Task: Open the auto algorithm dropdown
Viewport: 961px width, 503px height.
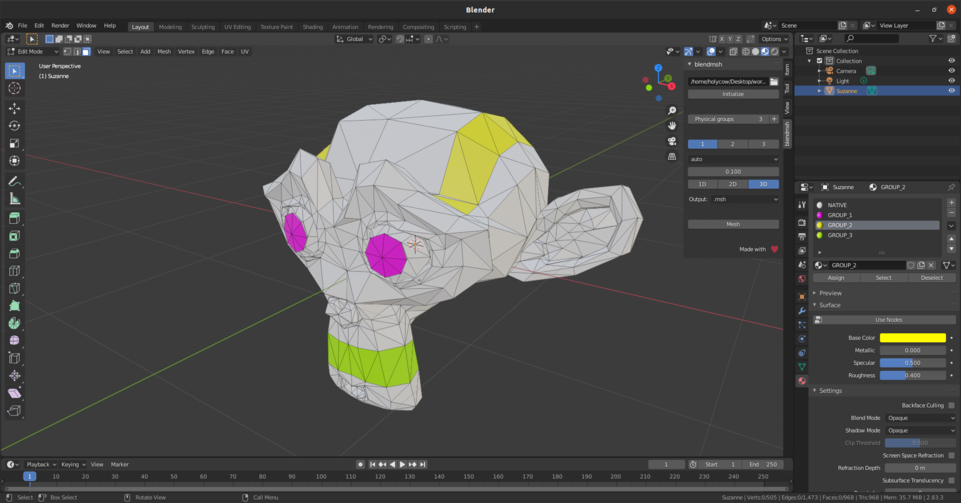Action: [733, 159]
